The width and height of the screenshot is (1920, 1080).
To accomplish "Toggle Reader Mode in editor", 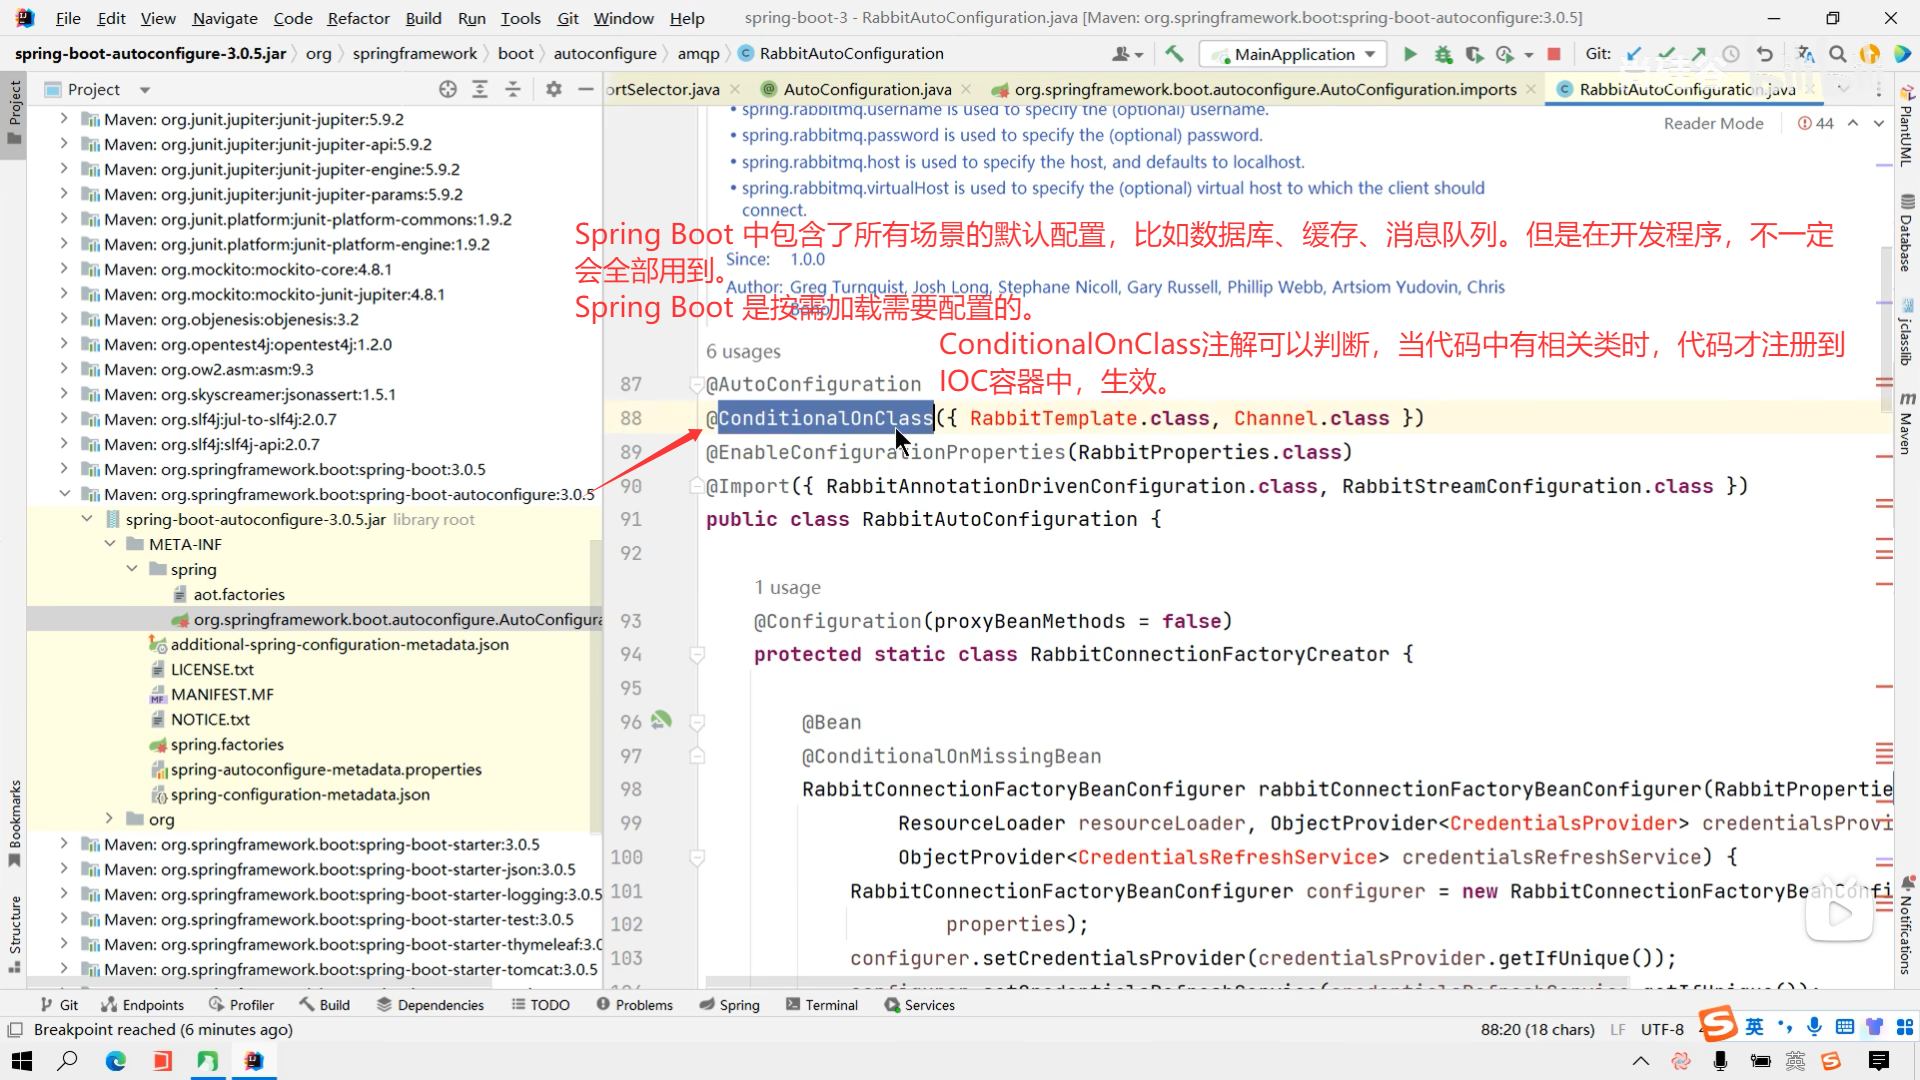I will pos(1713,123).
